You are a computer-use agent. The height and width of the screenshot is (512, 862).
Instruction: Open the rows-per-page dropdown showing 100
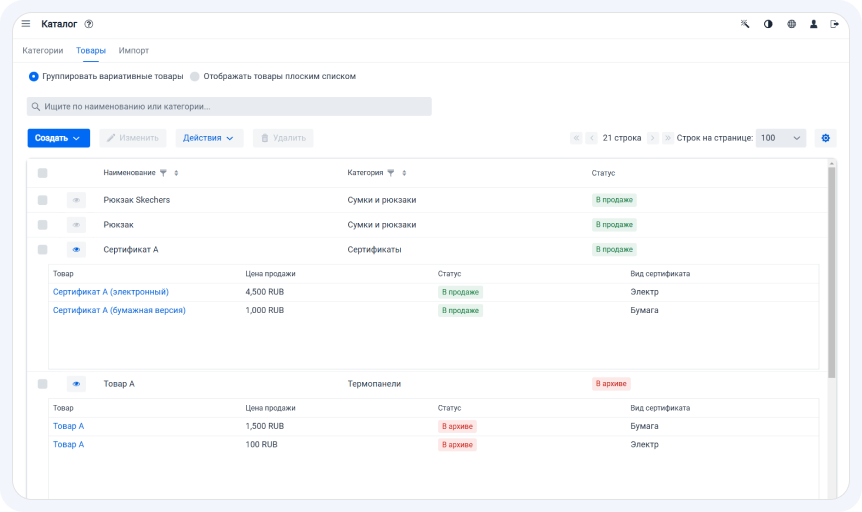[781, 138]
